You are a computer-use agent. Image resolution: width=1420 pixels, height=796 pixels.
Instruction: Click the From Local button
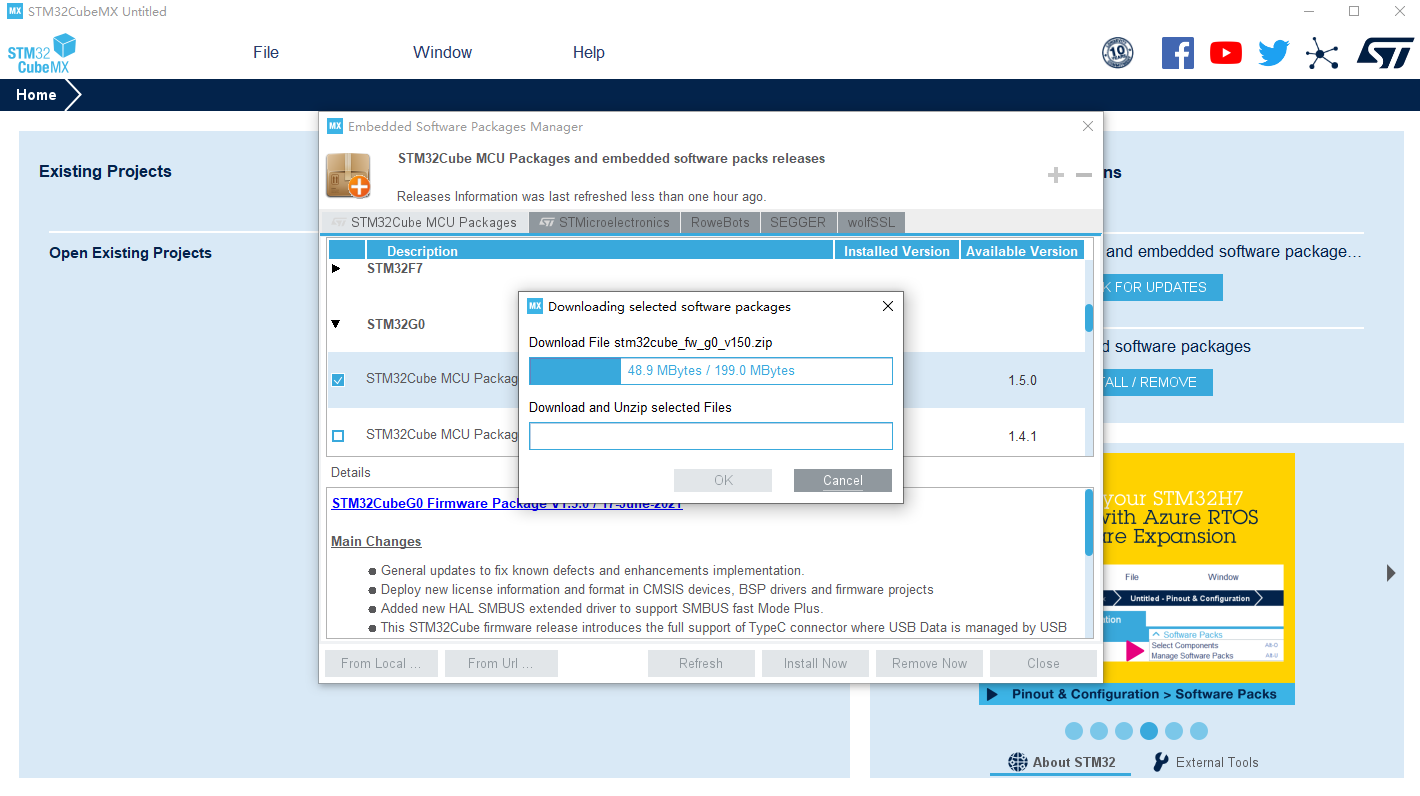click(x=380, y=663)
